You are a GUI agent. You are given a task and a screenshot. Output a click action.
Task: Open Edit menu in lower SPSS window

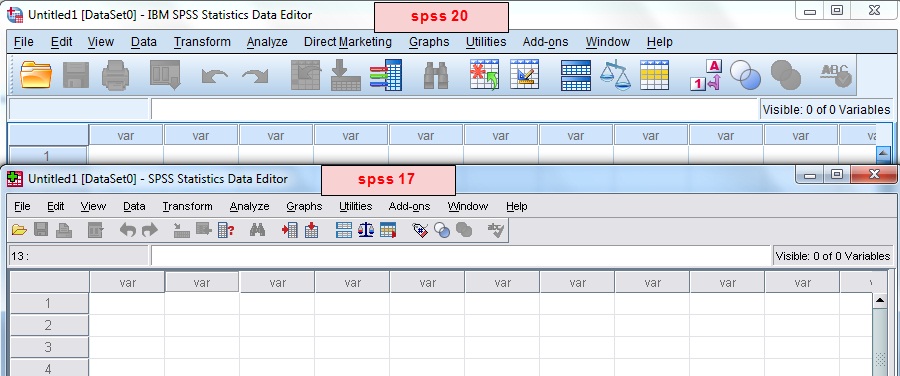tap(56, 206)
